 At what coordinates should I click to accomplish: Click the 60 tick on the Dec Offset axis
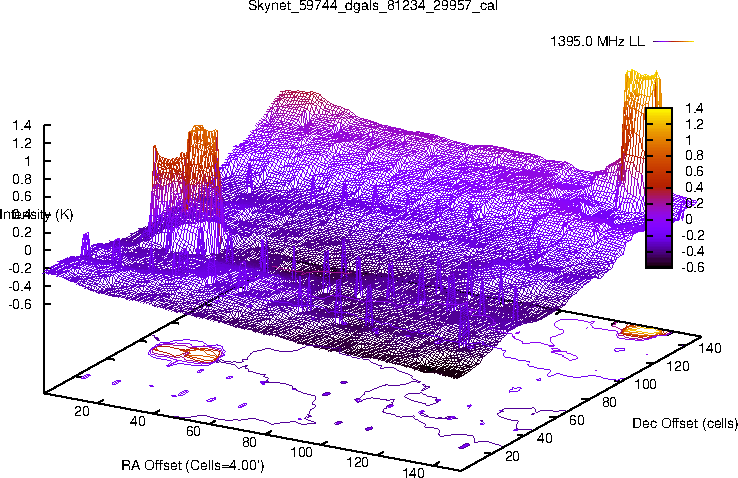pyautogui.click(x=577, y=420)
